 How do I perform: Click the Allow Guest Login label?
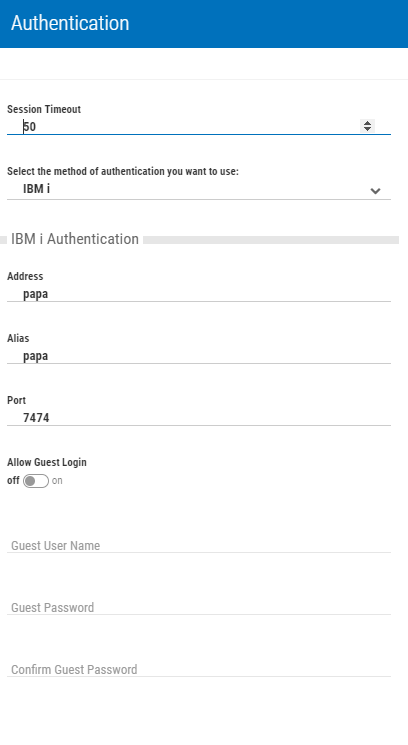point(47,462)
